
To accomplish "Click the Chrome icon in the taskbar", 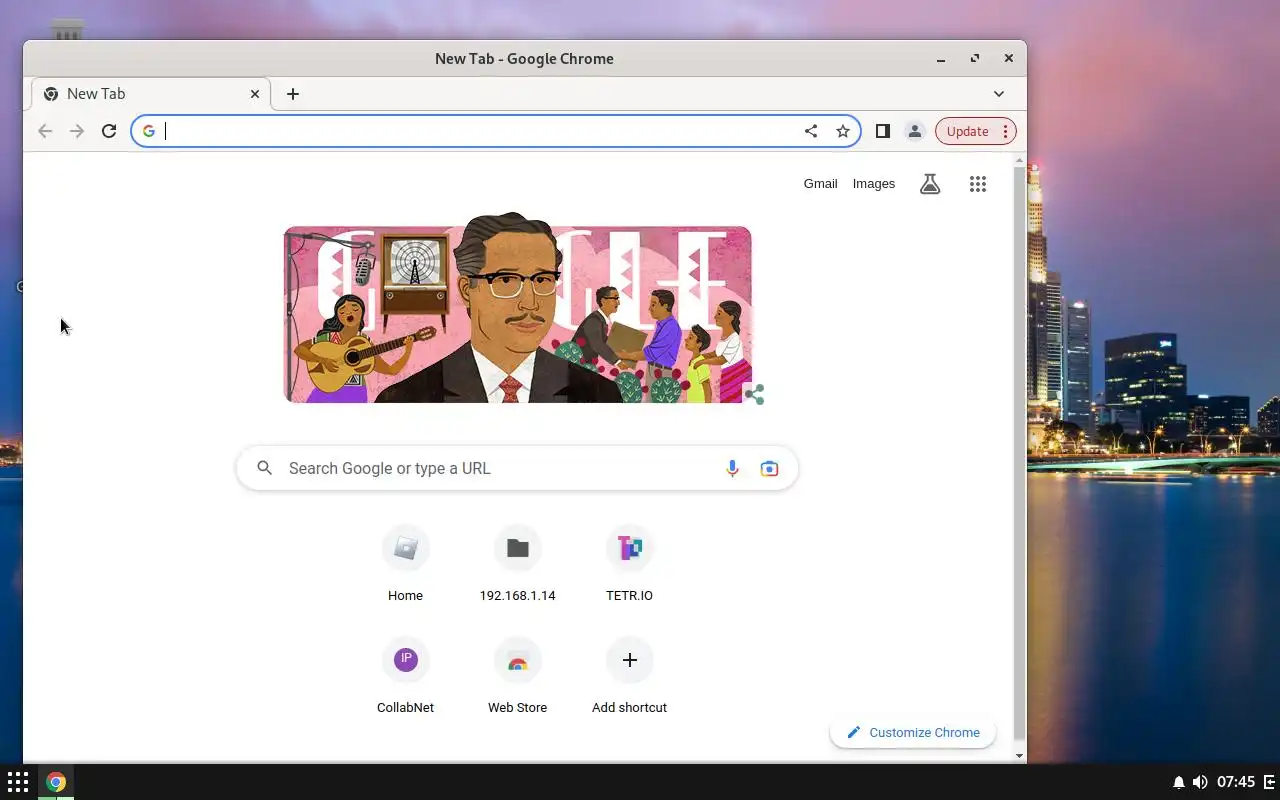I will pos(56,782).
